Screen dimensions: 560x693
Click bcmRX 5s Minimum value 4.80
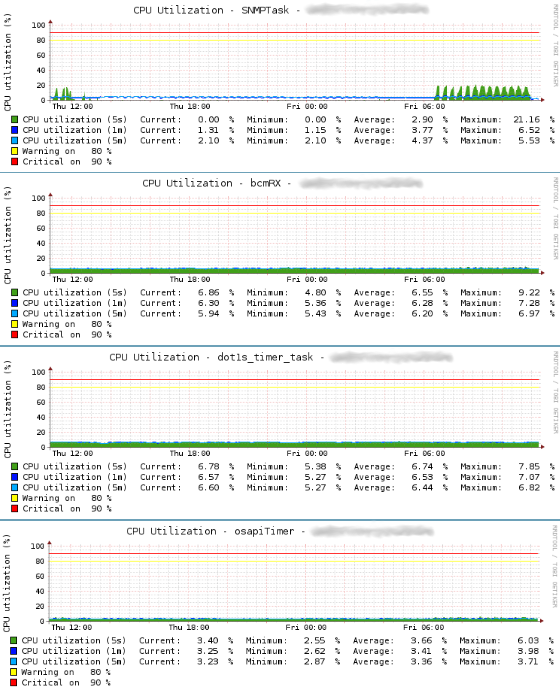pos(316,293)
